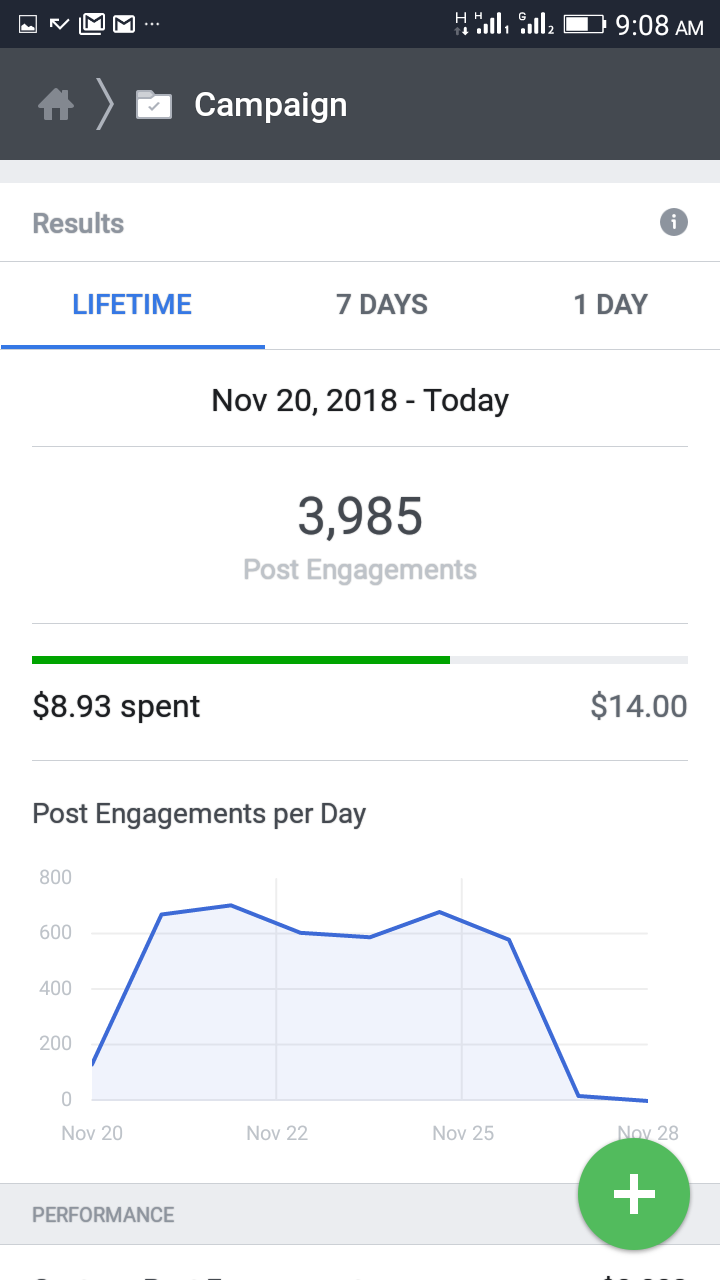Tap the more notifications ellipsis in status bar
The width and height of the screenshot is (720, 1280).
click(152, 23)
